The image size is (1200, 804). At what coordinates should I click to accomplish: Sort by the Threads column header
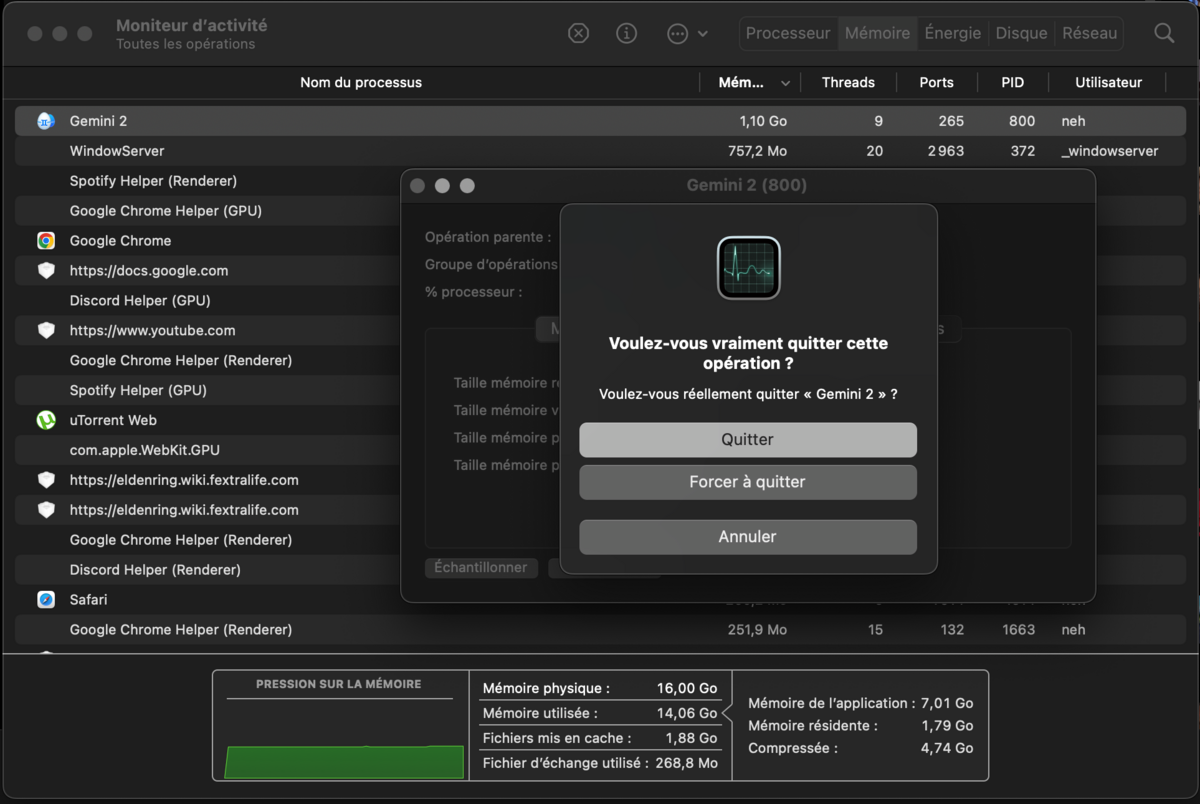coord(848,83)
